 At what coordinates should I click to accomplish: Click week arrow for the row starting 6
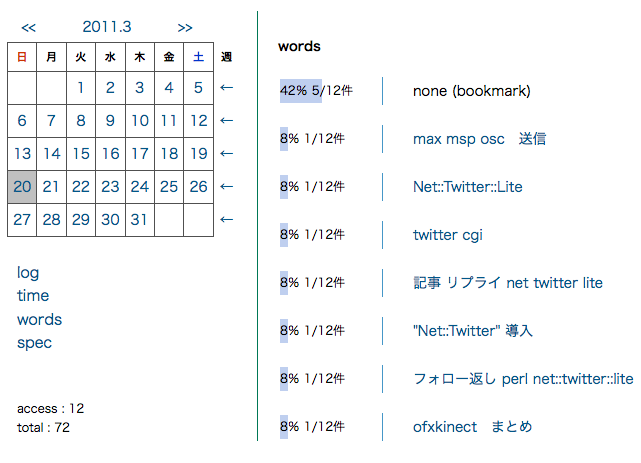click(227, 121)
